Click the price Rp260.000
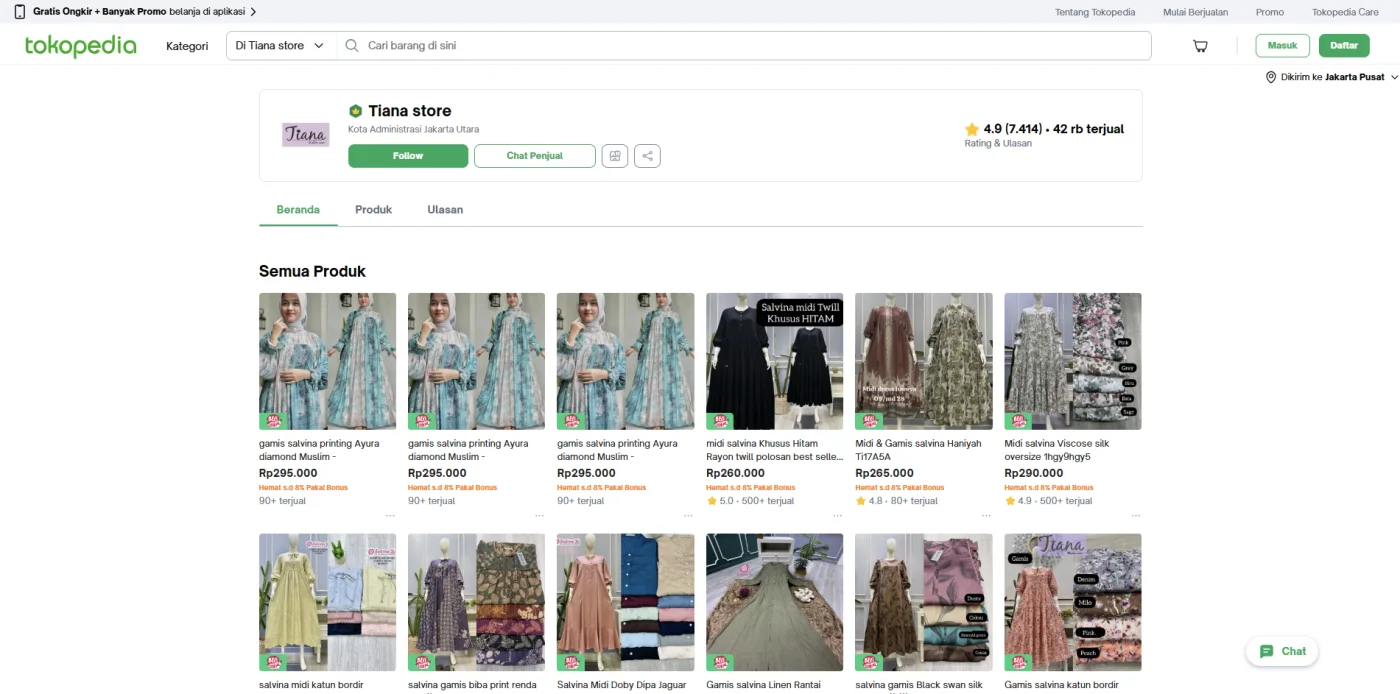The height and width of the screenshot is (694, 1400). click(735, 473)
